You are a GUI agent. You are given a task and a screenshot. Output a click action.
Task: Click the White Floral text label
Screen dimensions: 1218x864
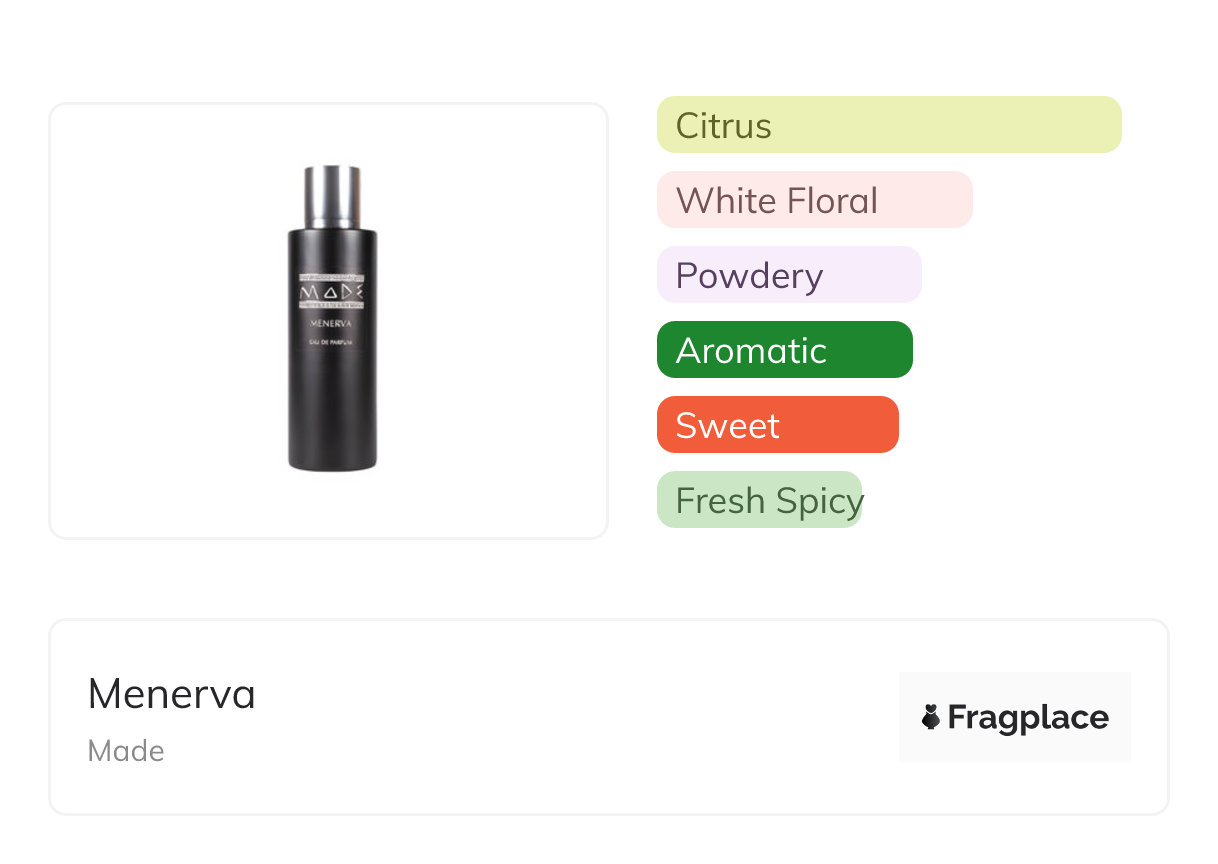click(x=777, y=201)
